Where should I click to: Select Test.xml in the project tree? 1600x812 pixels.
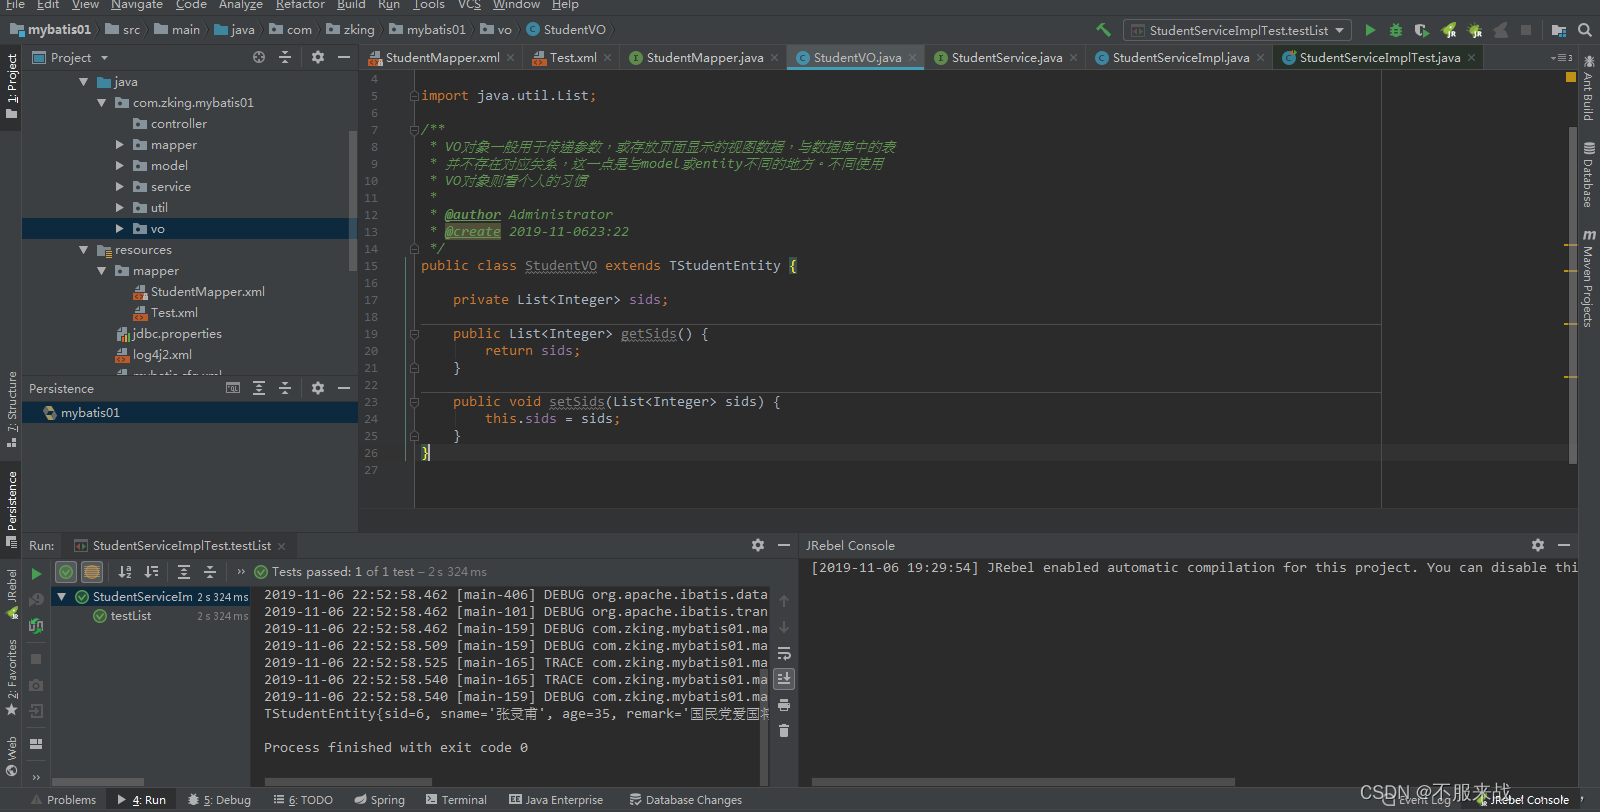pos(174,313)
